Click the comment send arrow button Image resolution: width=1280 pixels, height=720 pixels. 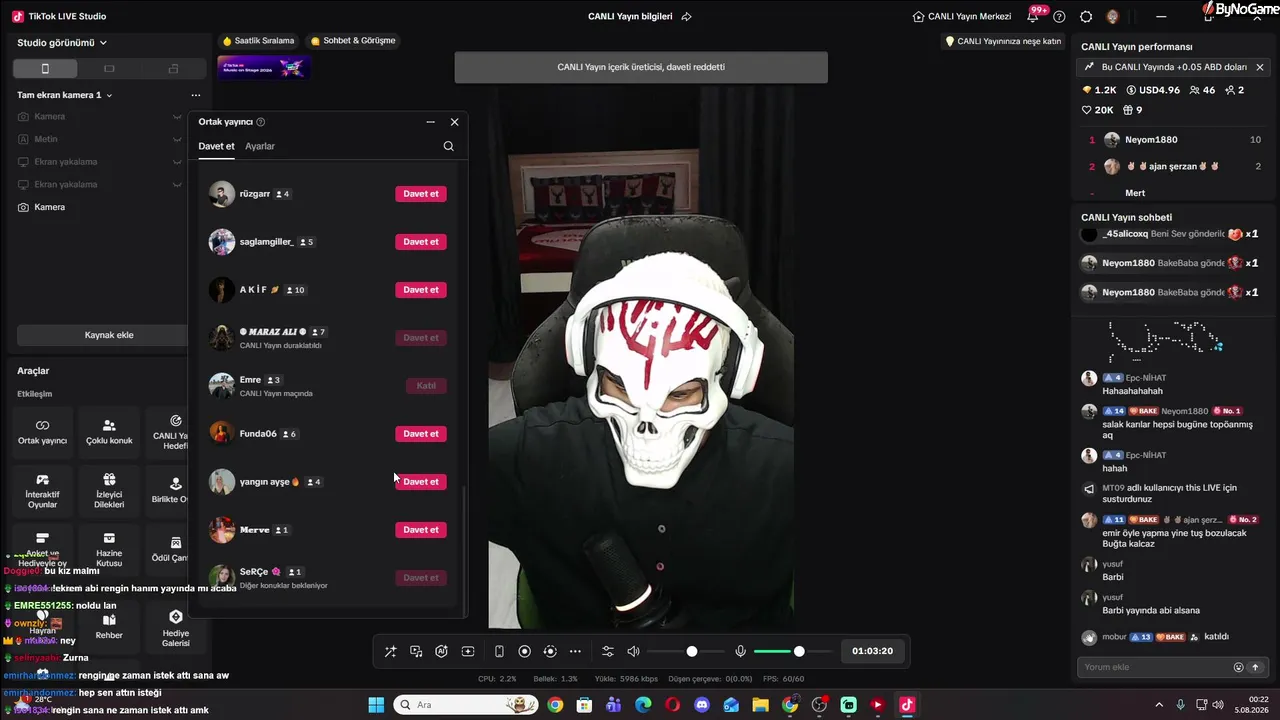pyautogui.click(x=1255, y=667)
